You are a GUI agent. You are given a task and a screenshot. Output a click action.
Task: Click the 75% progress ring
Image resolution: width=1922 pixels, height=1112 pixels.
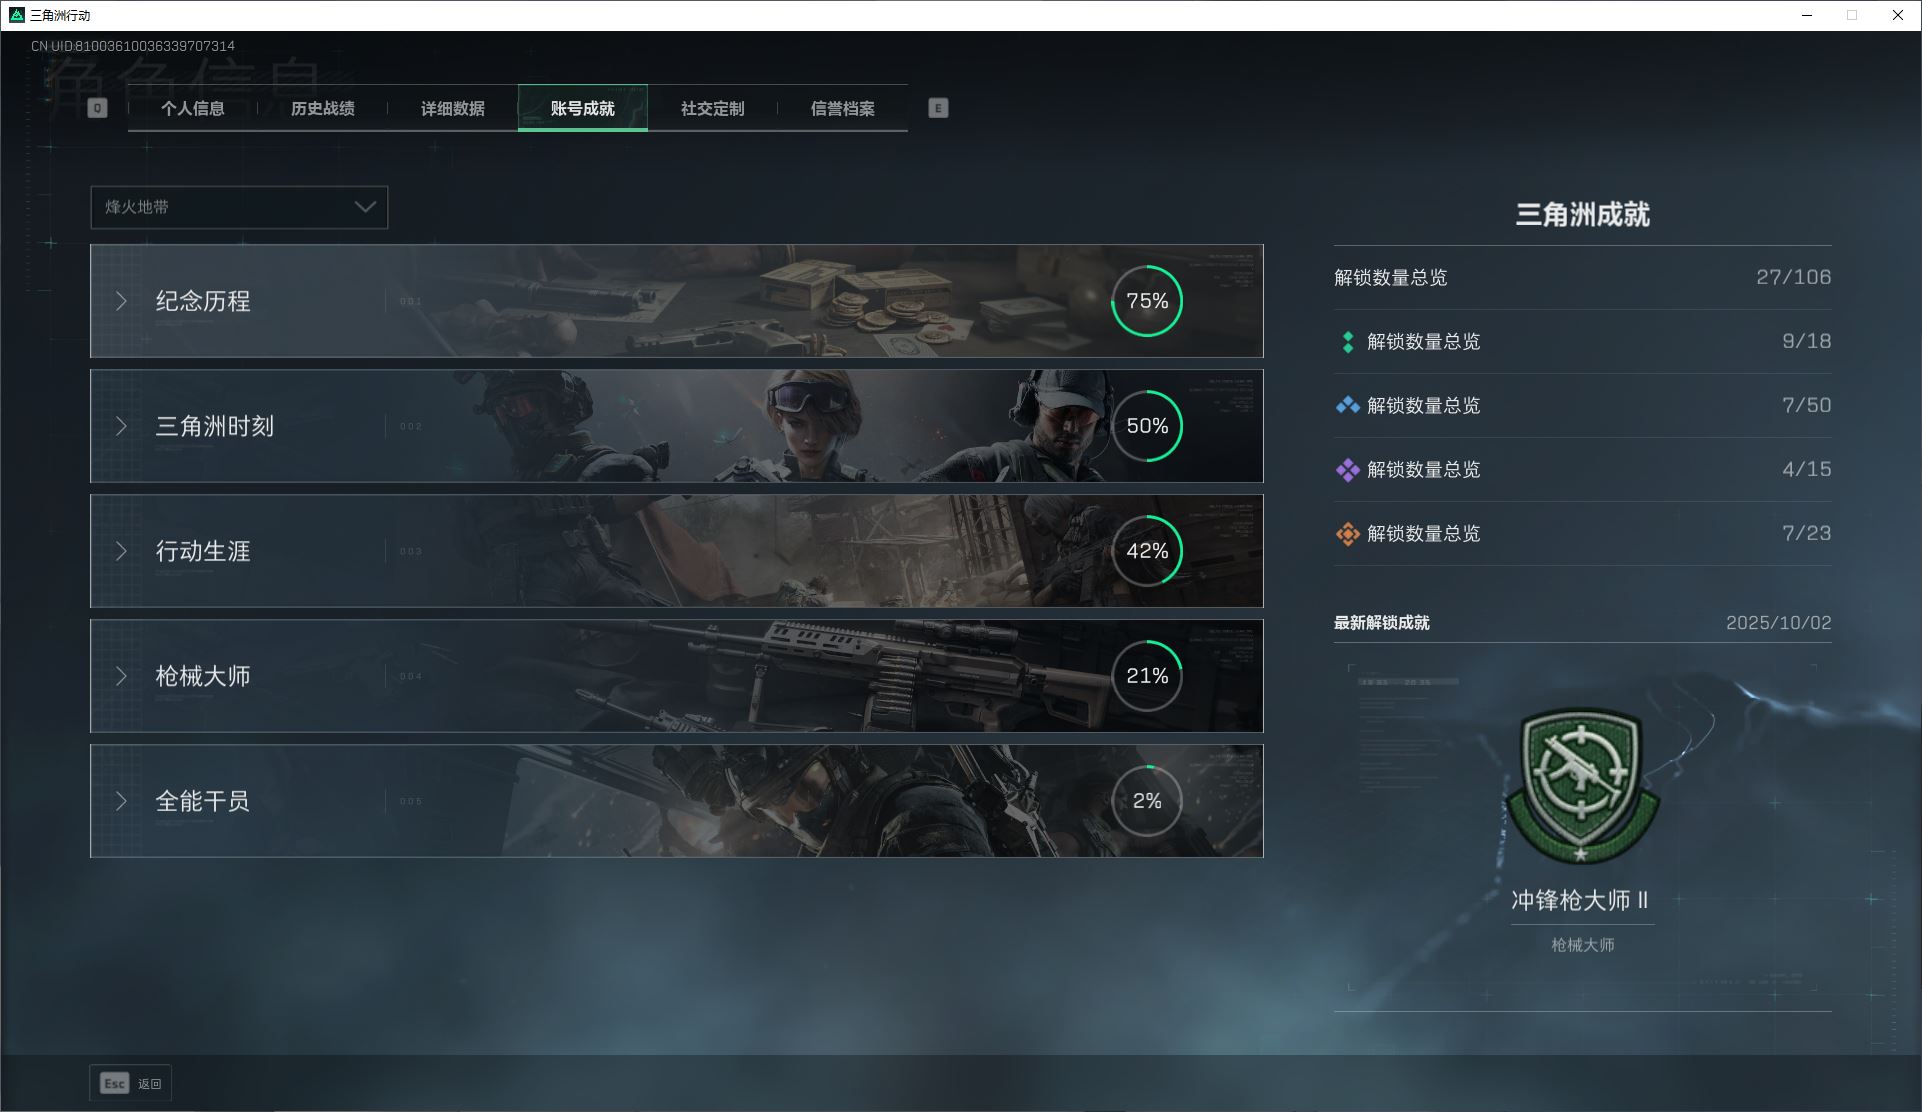point(1146,301)
